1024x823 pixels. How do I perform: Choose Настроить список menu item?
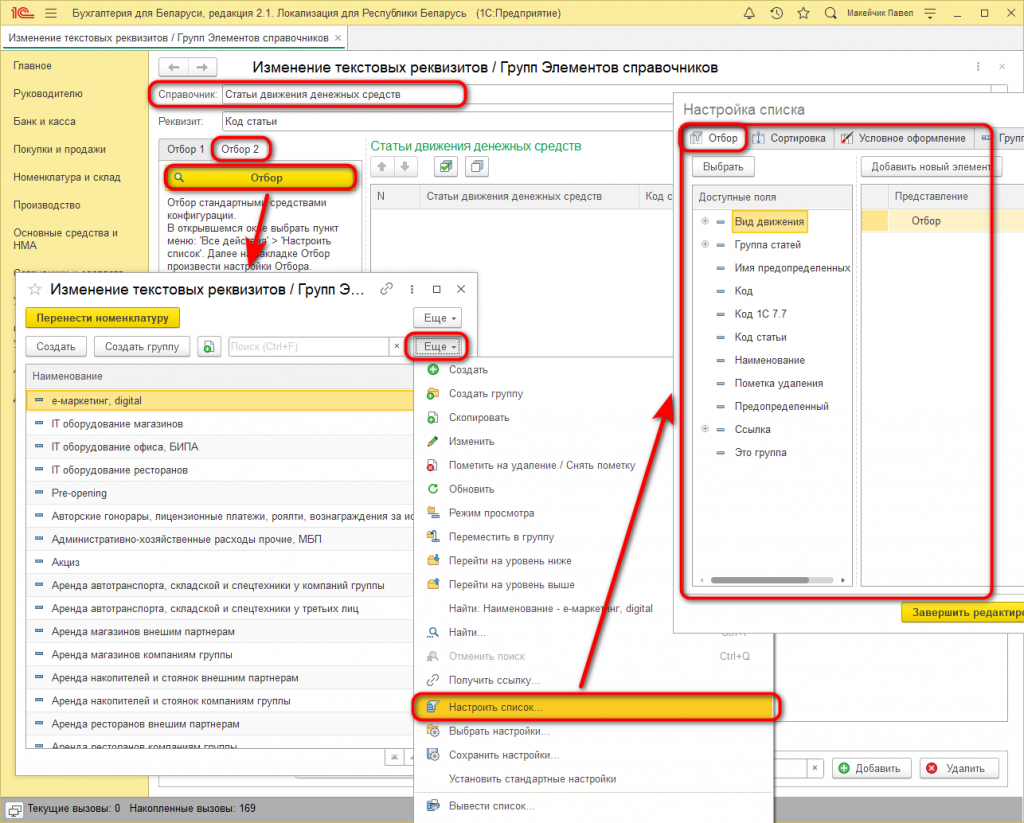(x=594, y=707)
